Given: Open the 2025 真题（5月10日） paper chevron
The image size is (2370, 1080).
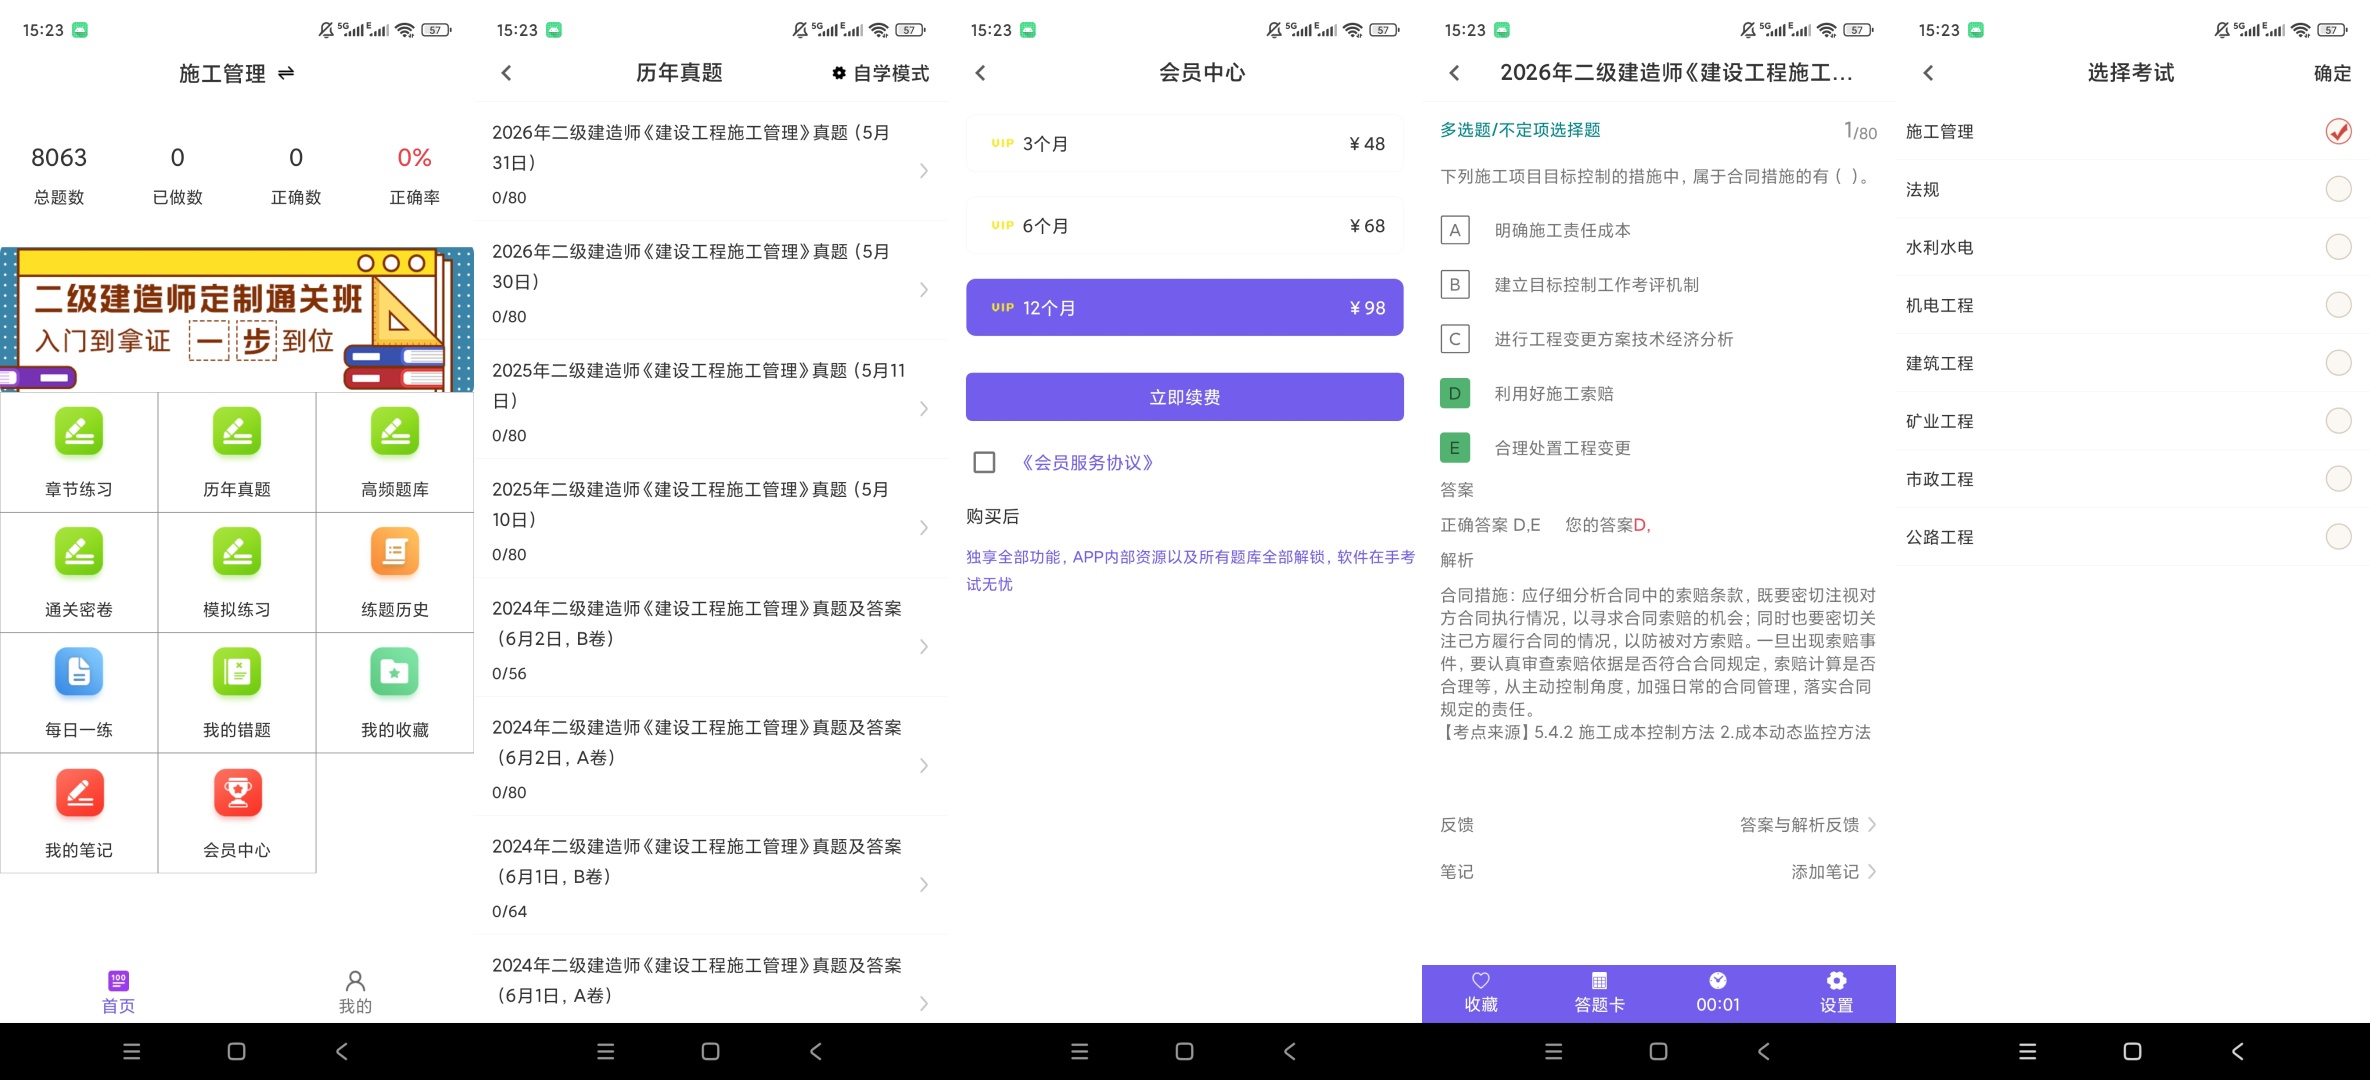Looking at the screenshot, I should point(924,528).
